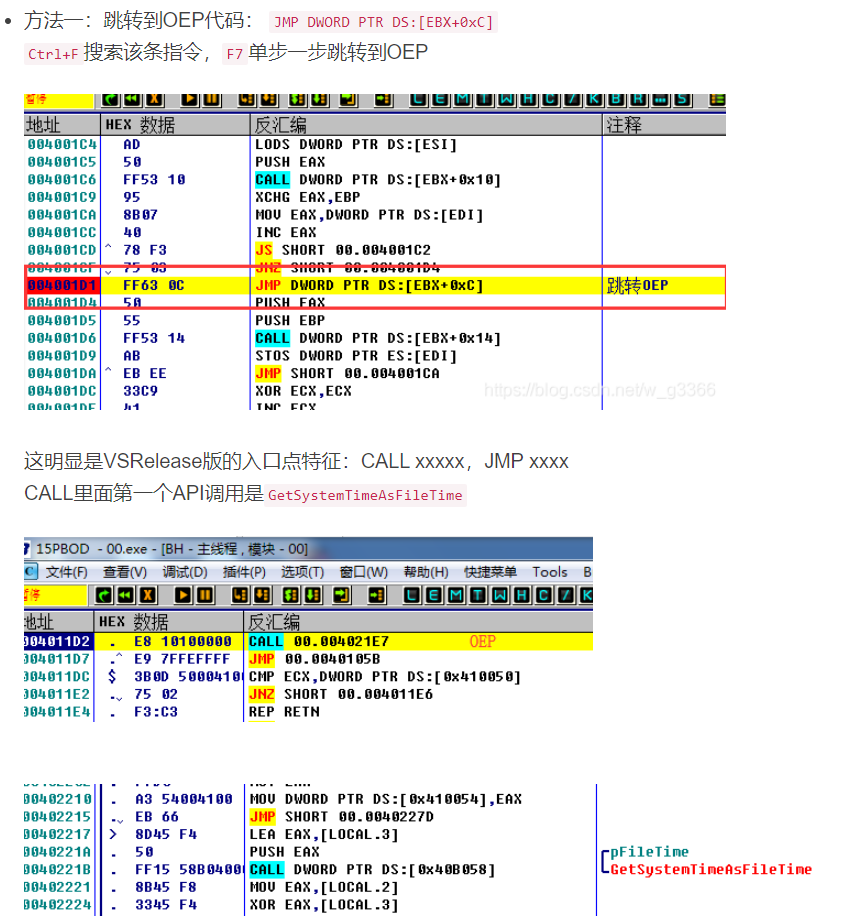Click the green Restart program icon in the lower toolbar
Image resolution: width=853 pixels, height=921 pixels.
(104, 596)
